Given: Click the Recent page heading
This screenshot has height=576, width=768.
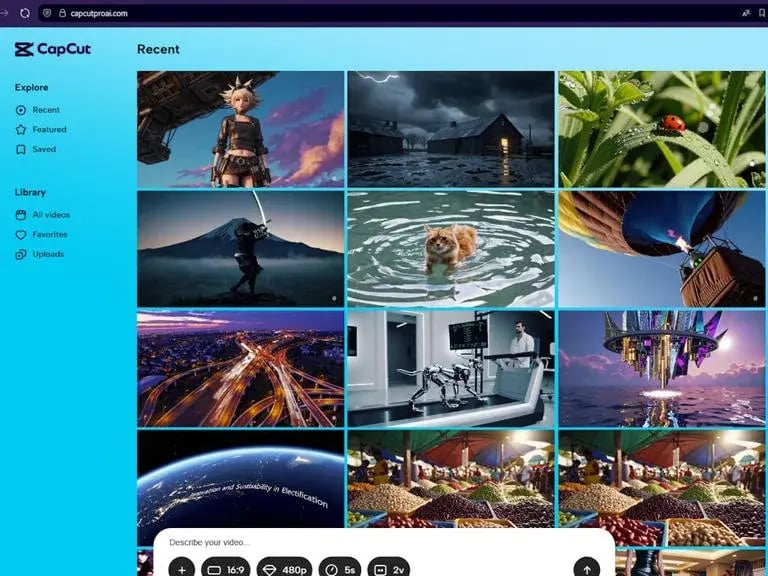Looking at the screenshot, I should coord(158,49).
